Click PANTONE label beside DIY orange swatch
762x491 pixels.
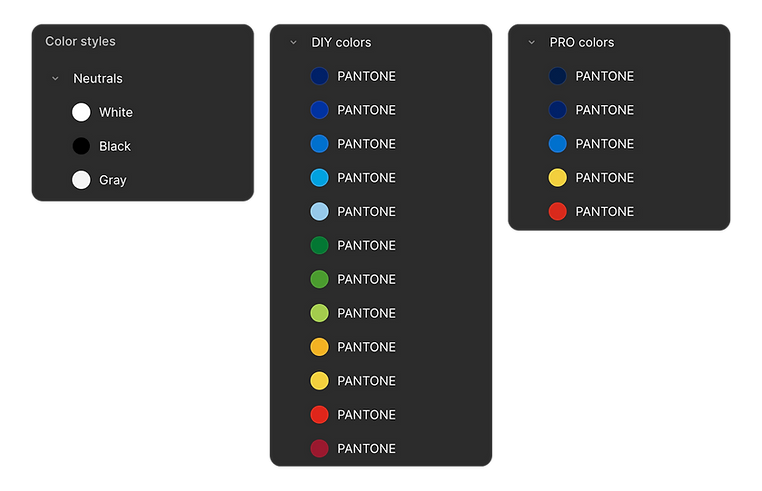[366, 347]
